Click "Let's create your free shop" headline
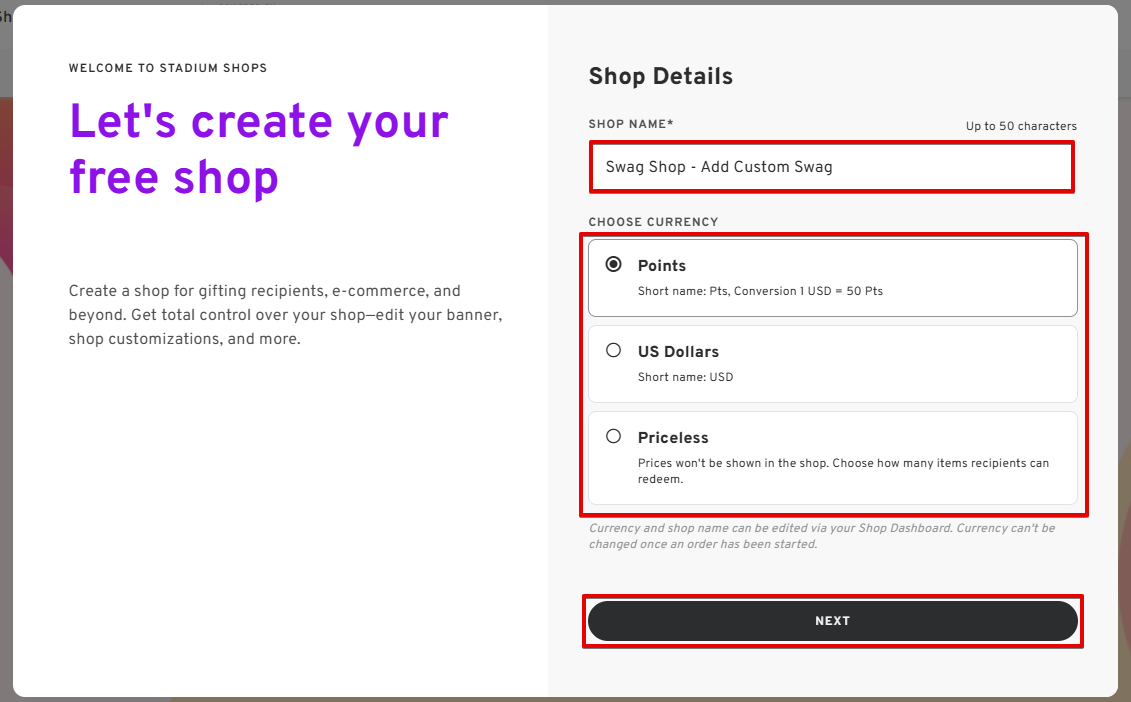The height and width of the screenshot is (702, 1131). [259, 149]
